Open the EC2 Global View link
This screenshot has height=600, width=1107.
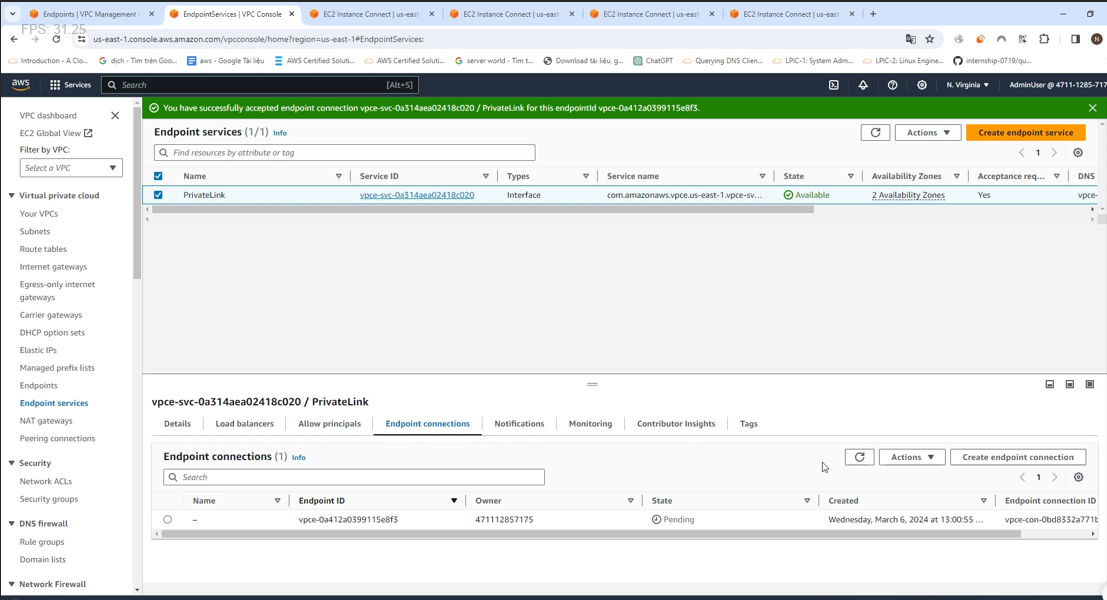click(x=56, y=133)
